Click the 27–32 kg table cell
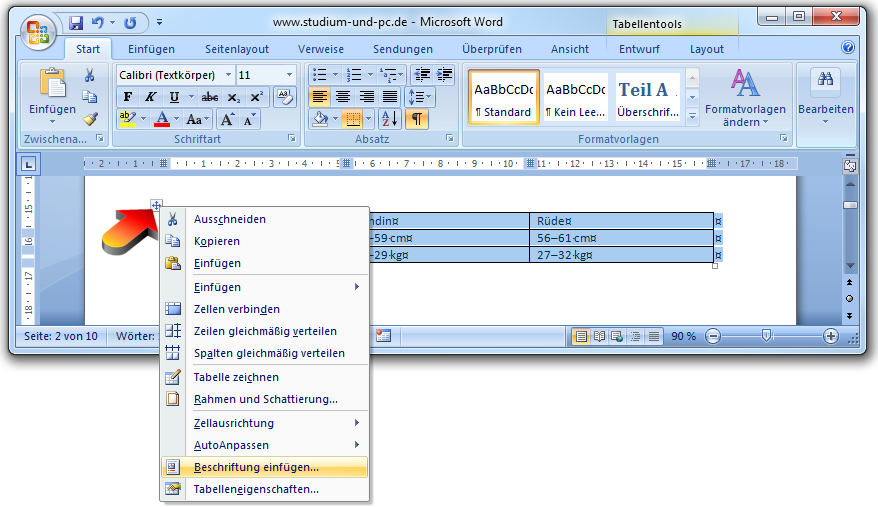 [621, 255]
